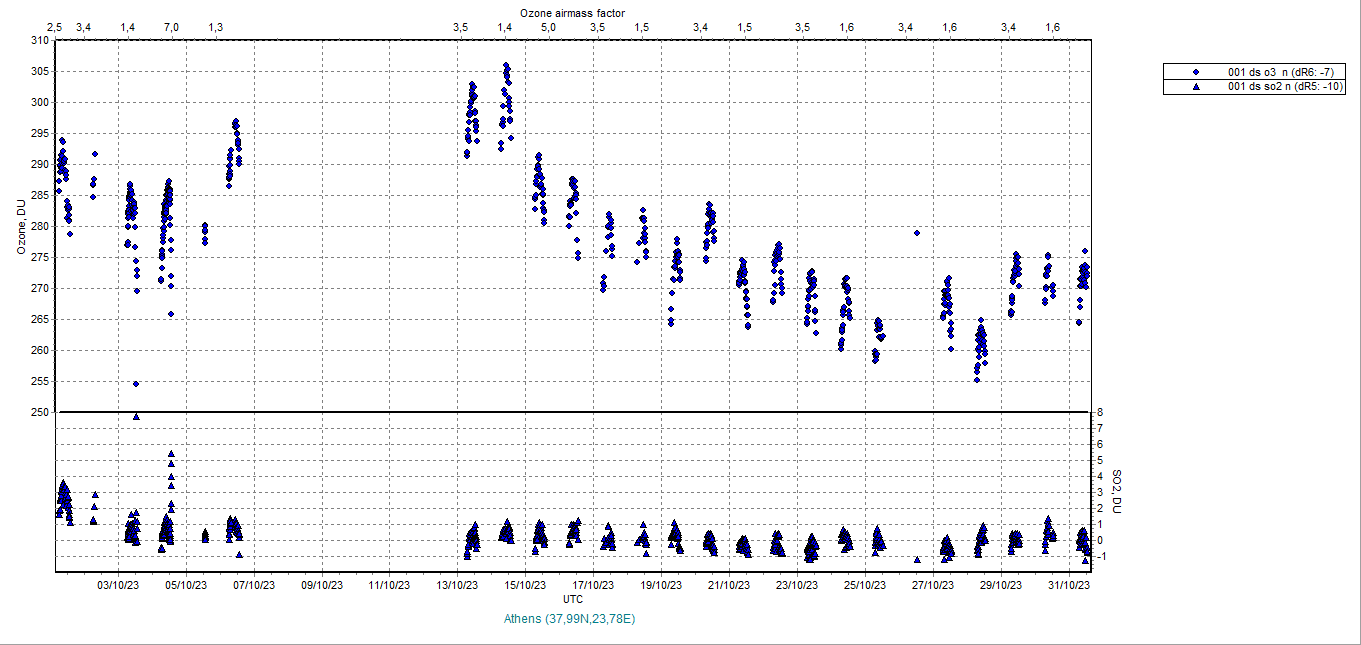Click the 'UTC' bottom axis title
Image resolution: width=1361 pixels, height=645 pixels.
tap(573, 599)
